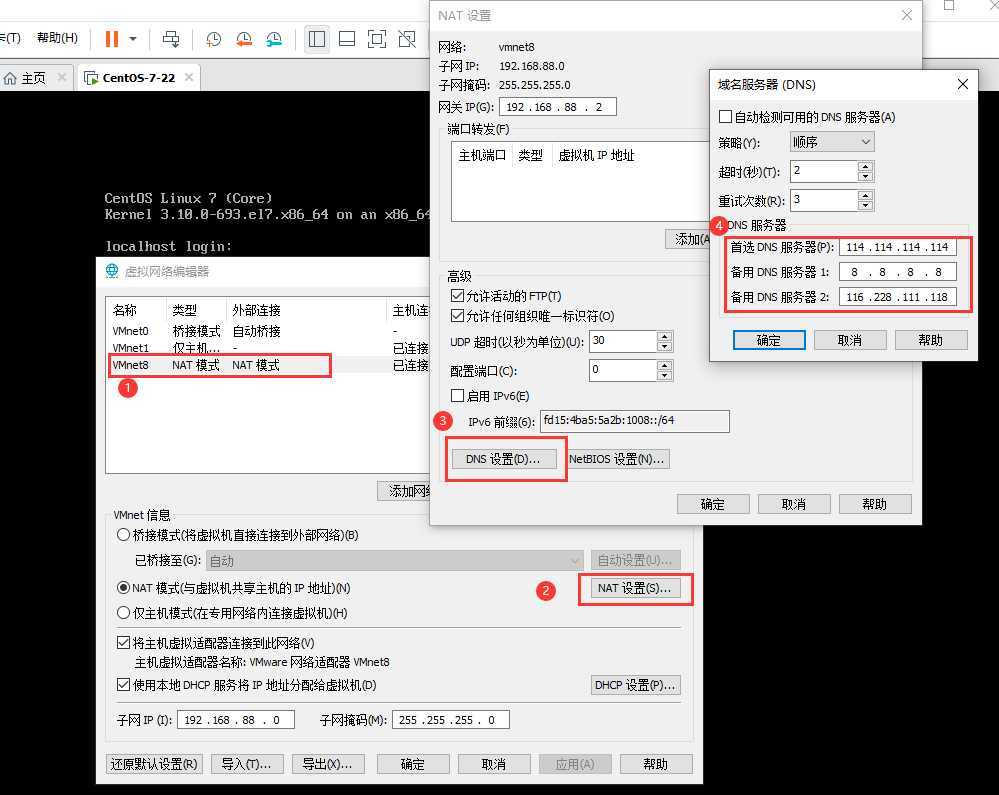Open the 帮助(H) menu
This screenshot has width=999, height=795.
click(57, 38)
